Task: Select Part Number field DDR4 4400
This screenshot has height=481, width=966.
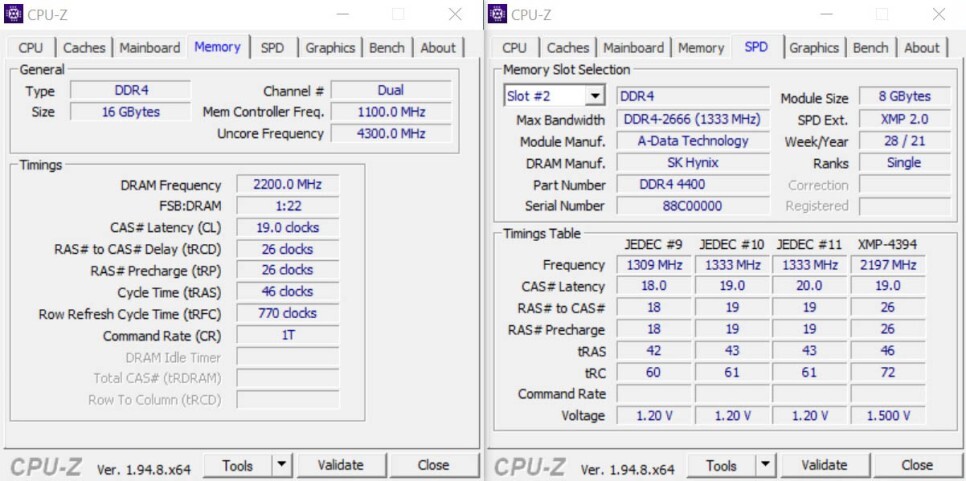Action: pos(692,184)
